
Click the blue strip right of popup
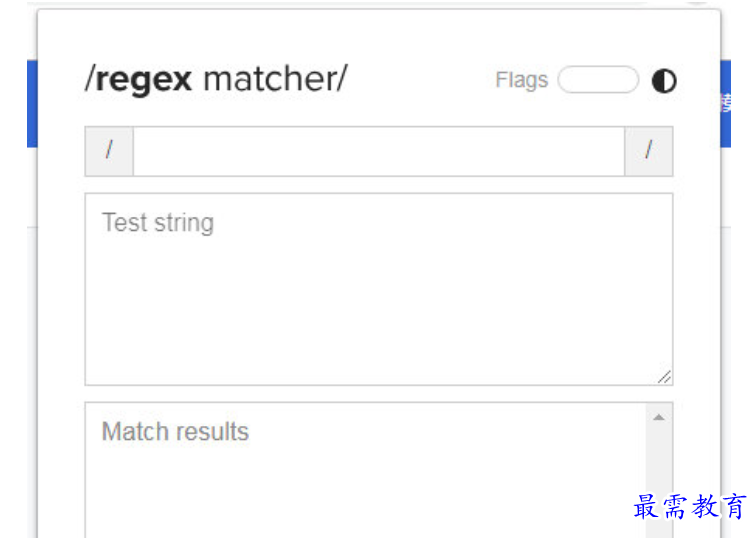point(726,104)
